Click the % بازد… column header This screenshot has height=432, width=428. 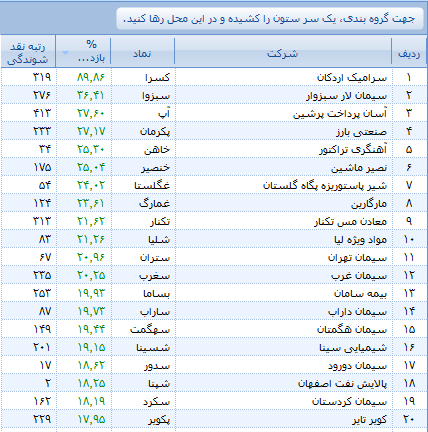pos(83,52)
